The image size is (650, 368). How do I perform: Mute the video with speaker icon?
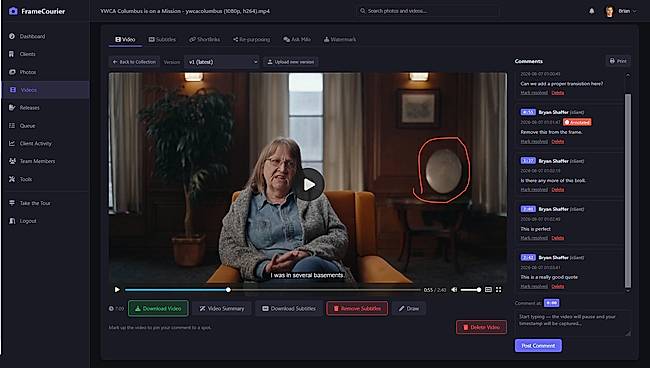pos(454,290)
